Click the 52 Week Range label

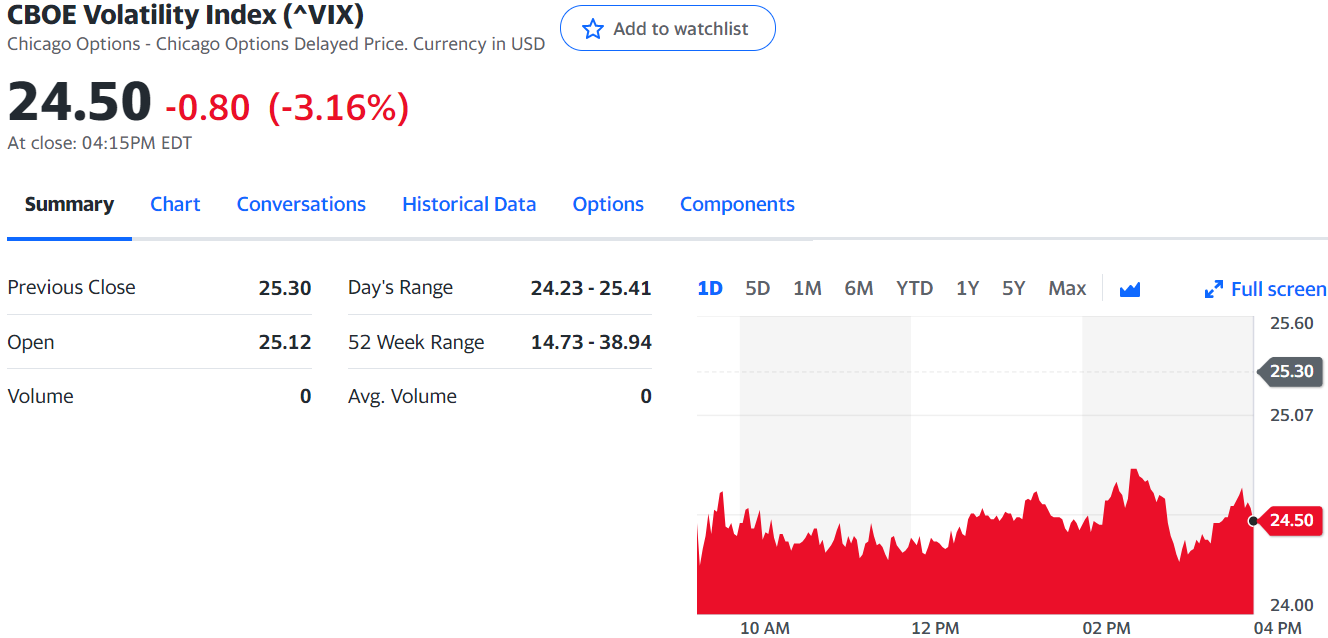pyautogui.click(x=416, y=342)
